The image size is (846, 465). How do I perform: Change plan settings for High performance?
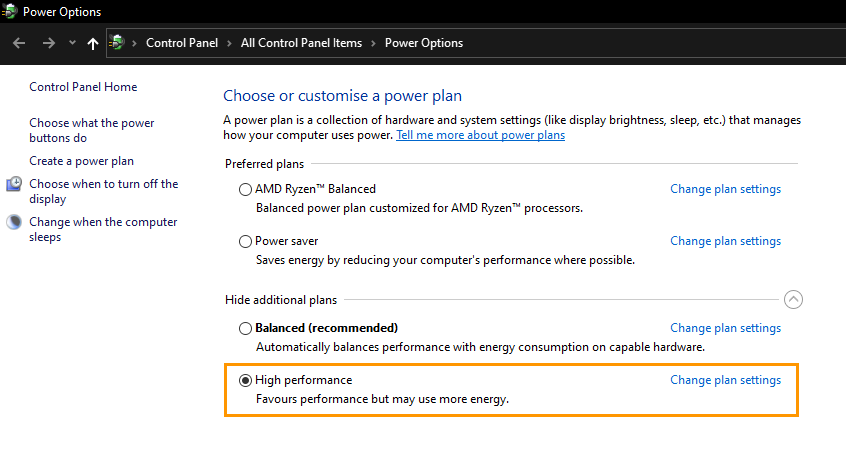(726, 380)
